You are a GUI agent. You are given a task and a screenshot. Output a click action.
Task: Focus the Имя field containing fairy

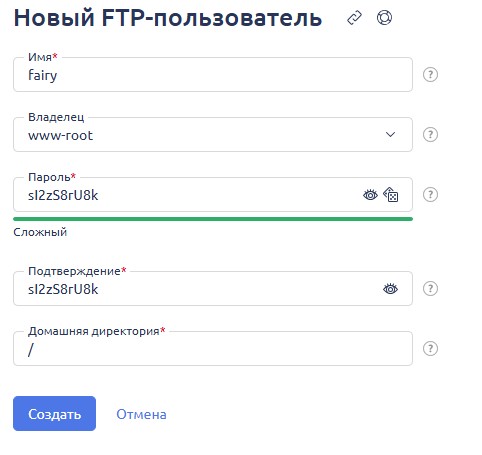(x=213, y=74)
